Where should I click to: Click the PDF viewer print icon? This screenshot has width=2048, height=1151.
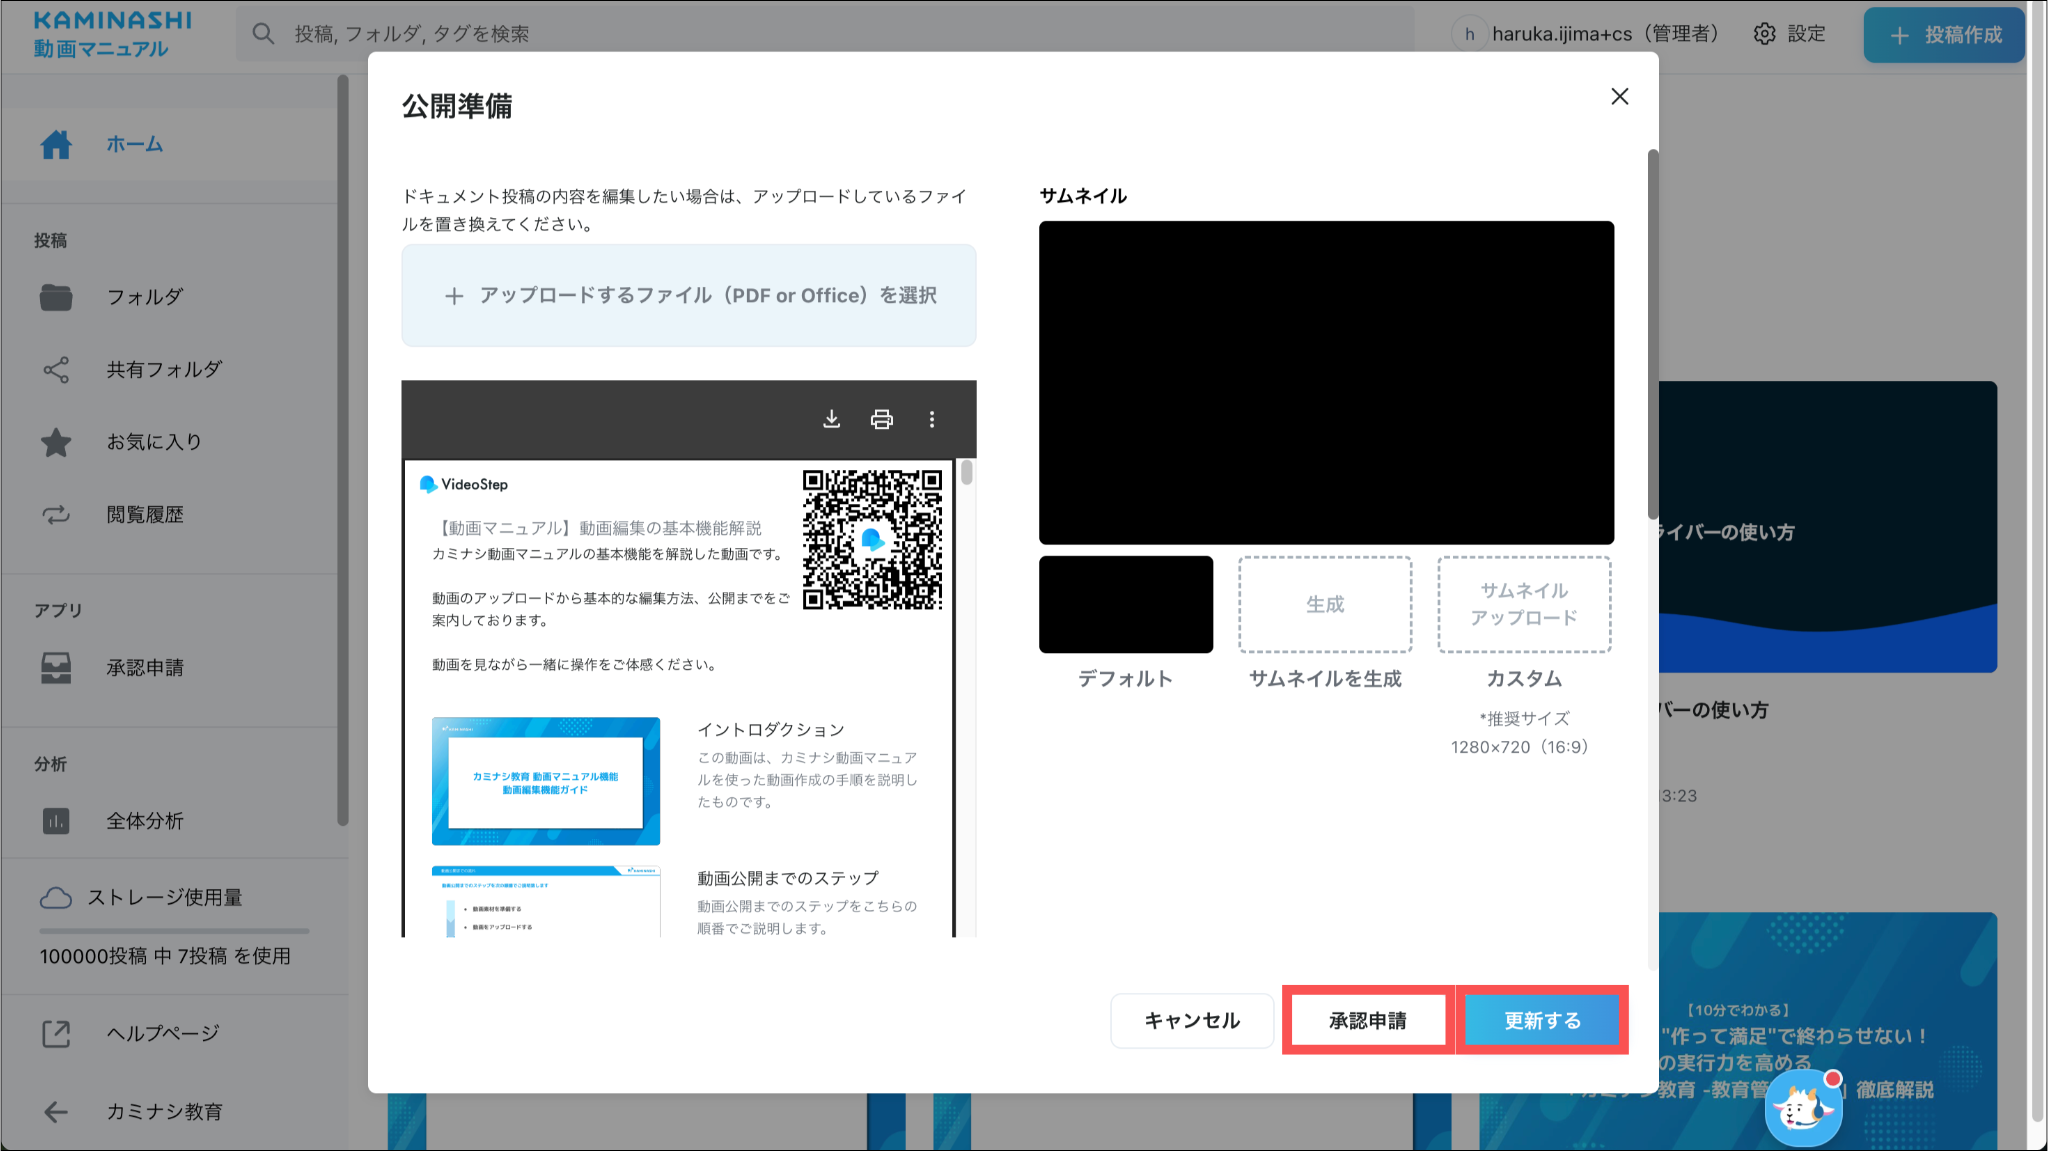coord(881,419)
